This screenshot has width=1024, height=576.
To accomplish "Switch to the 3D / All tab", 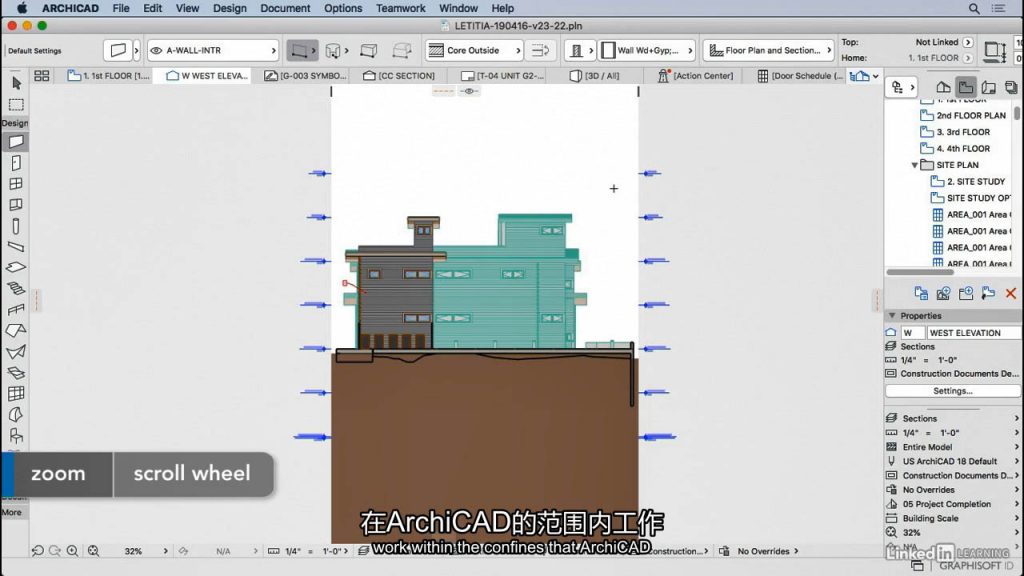I will point(594,76).
